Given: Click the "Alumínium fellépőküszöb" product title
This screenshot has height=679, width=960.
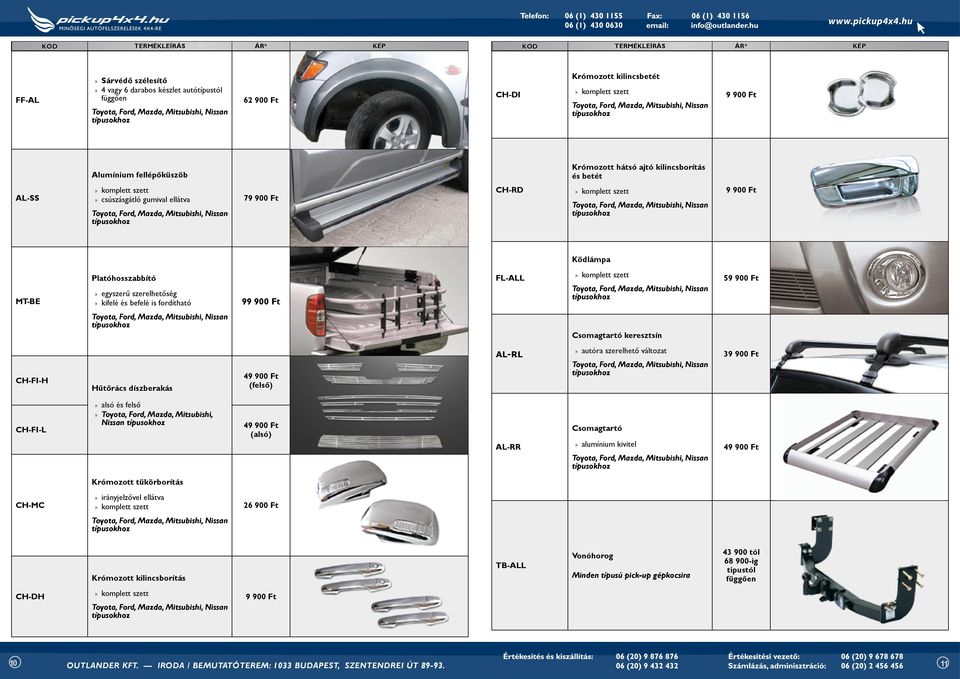Looking at the screenshot, I should (140, 174).
